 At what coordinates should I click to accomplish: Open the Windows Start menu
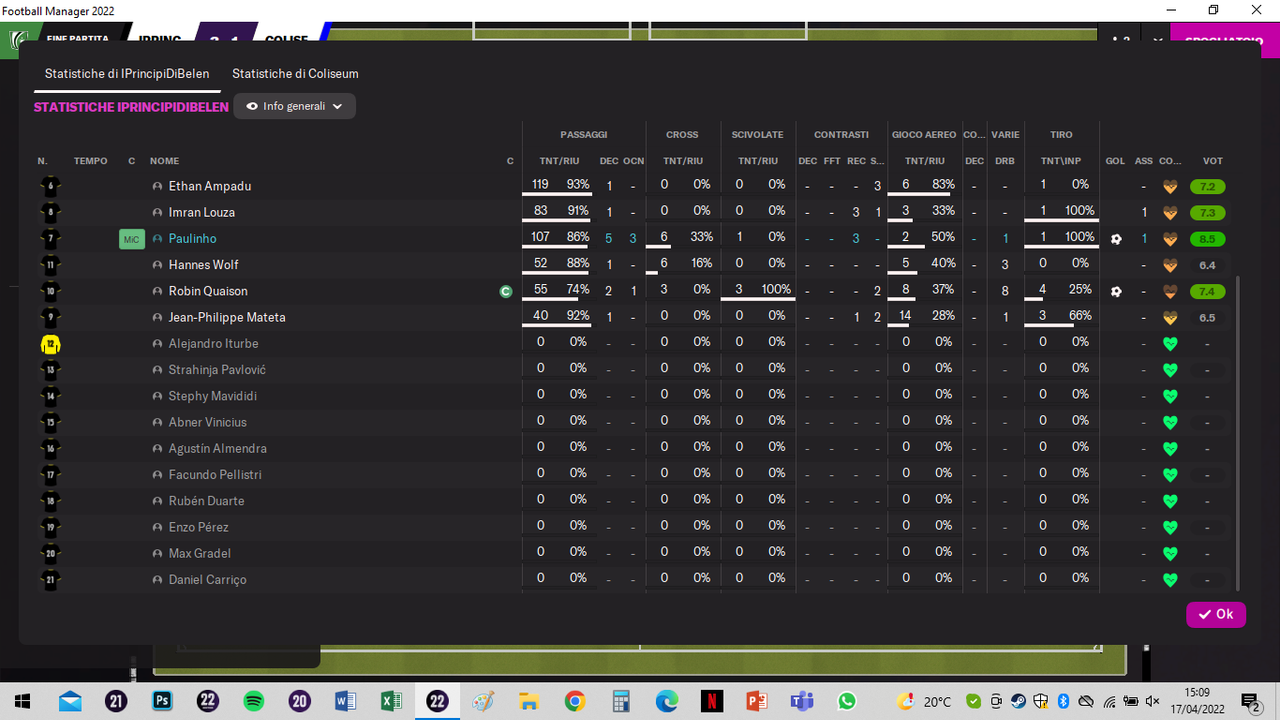coord(22,701)
